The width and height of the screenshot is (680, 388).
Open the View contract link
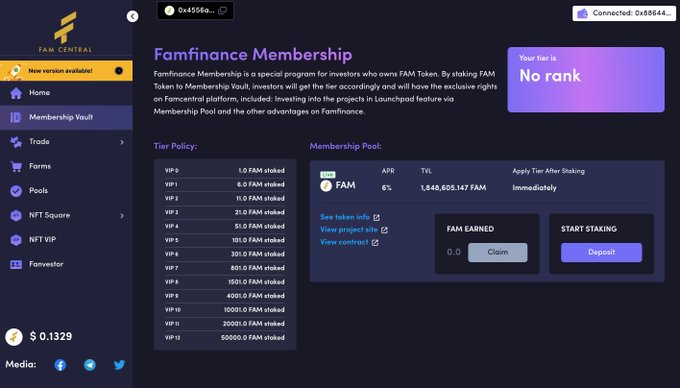[x=344, y=242]
